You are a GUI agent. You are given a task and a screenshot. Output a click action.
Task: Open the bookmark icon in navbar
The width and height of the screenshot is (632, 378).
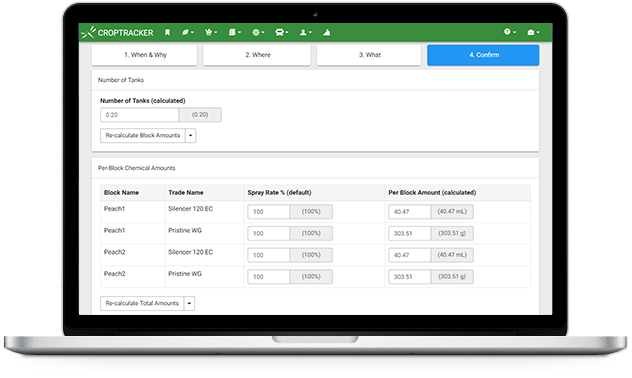pyautogui.click(x=167, y=32)
